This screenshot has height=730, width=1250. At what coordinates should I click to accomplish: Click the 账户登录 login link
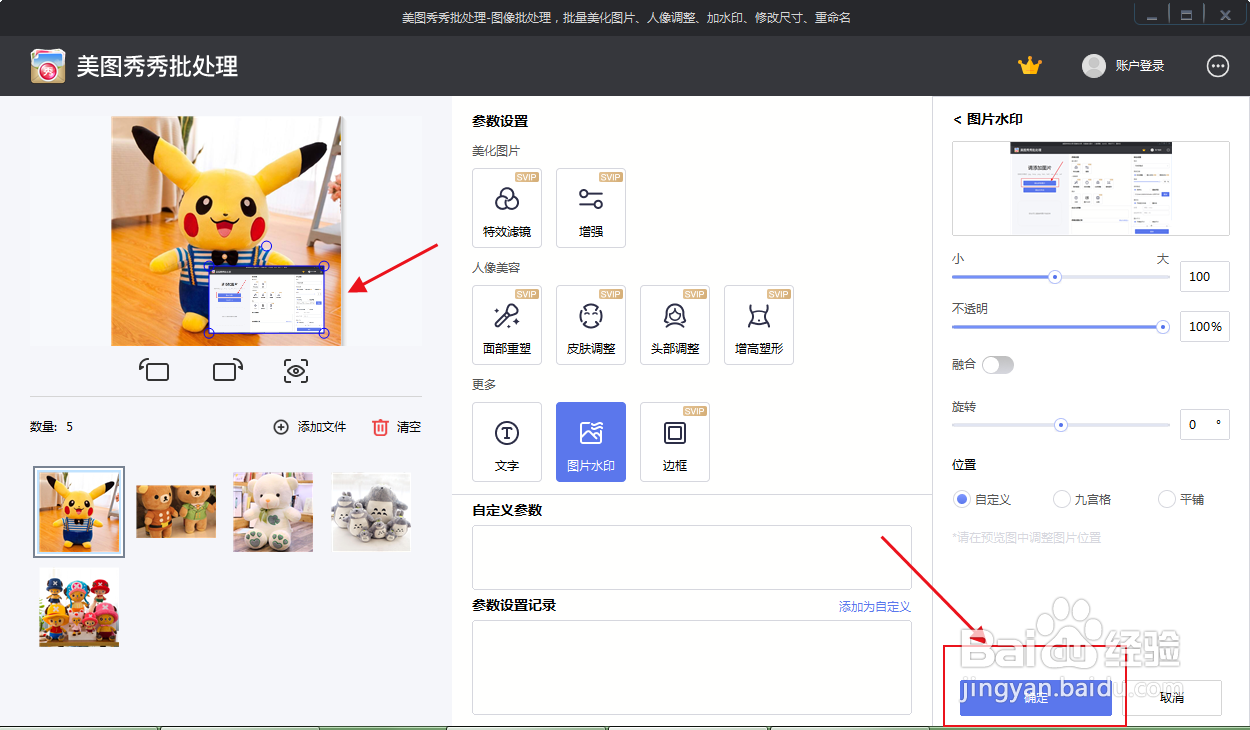click(x=1140, y=66)
